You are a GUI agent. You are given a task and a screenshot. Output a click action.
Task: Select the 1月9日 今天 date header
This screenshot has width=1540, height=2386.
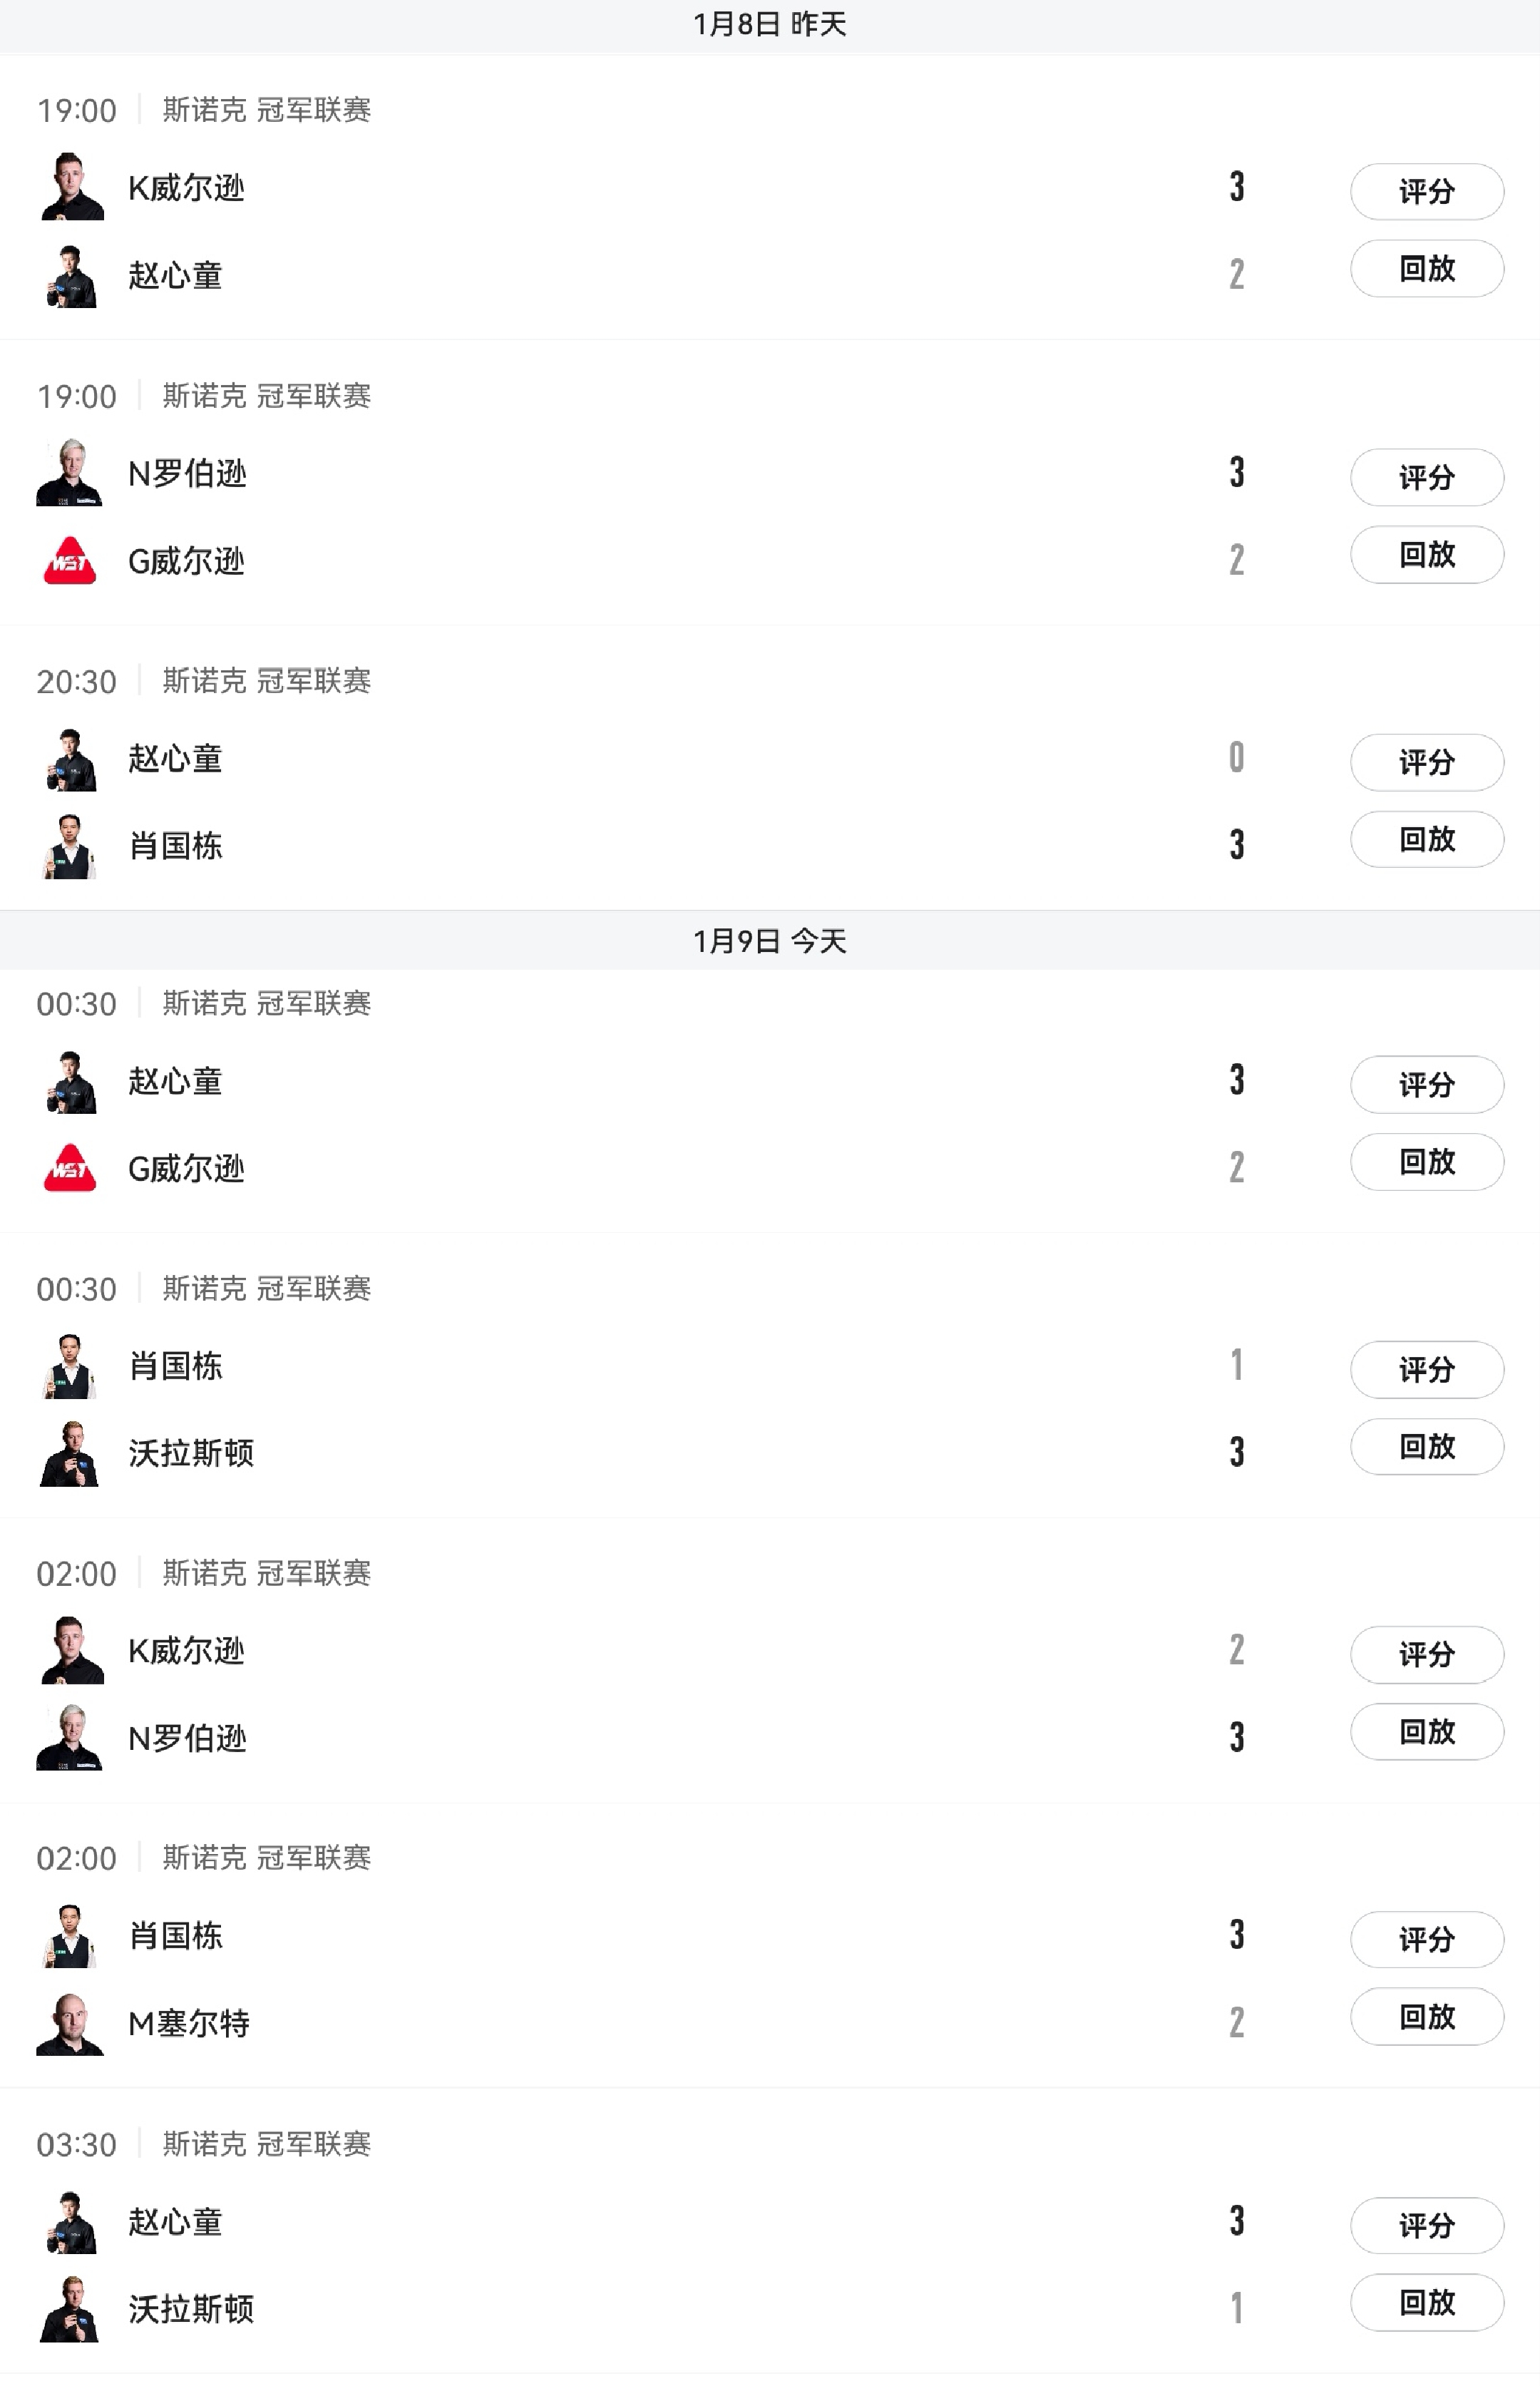[x=769, y=941]
